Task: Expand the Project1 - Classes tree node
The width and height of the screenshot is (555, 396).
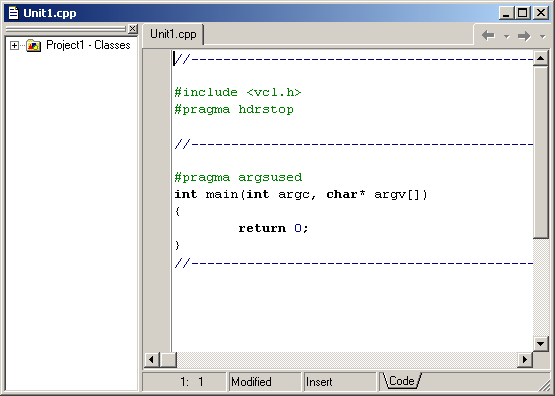Action: (x=14, y=46)
